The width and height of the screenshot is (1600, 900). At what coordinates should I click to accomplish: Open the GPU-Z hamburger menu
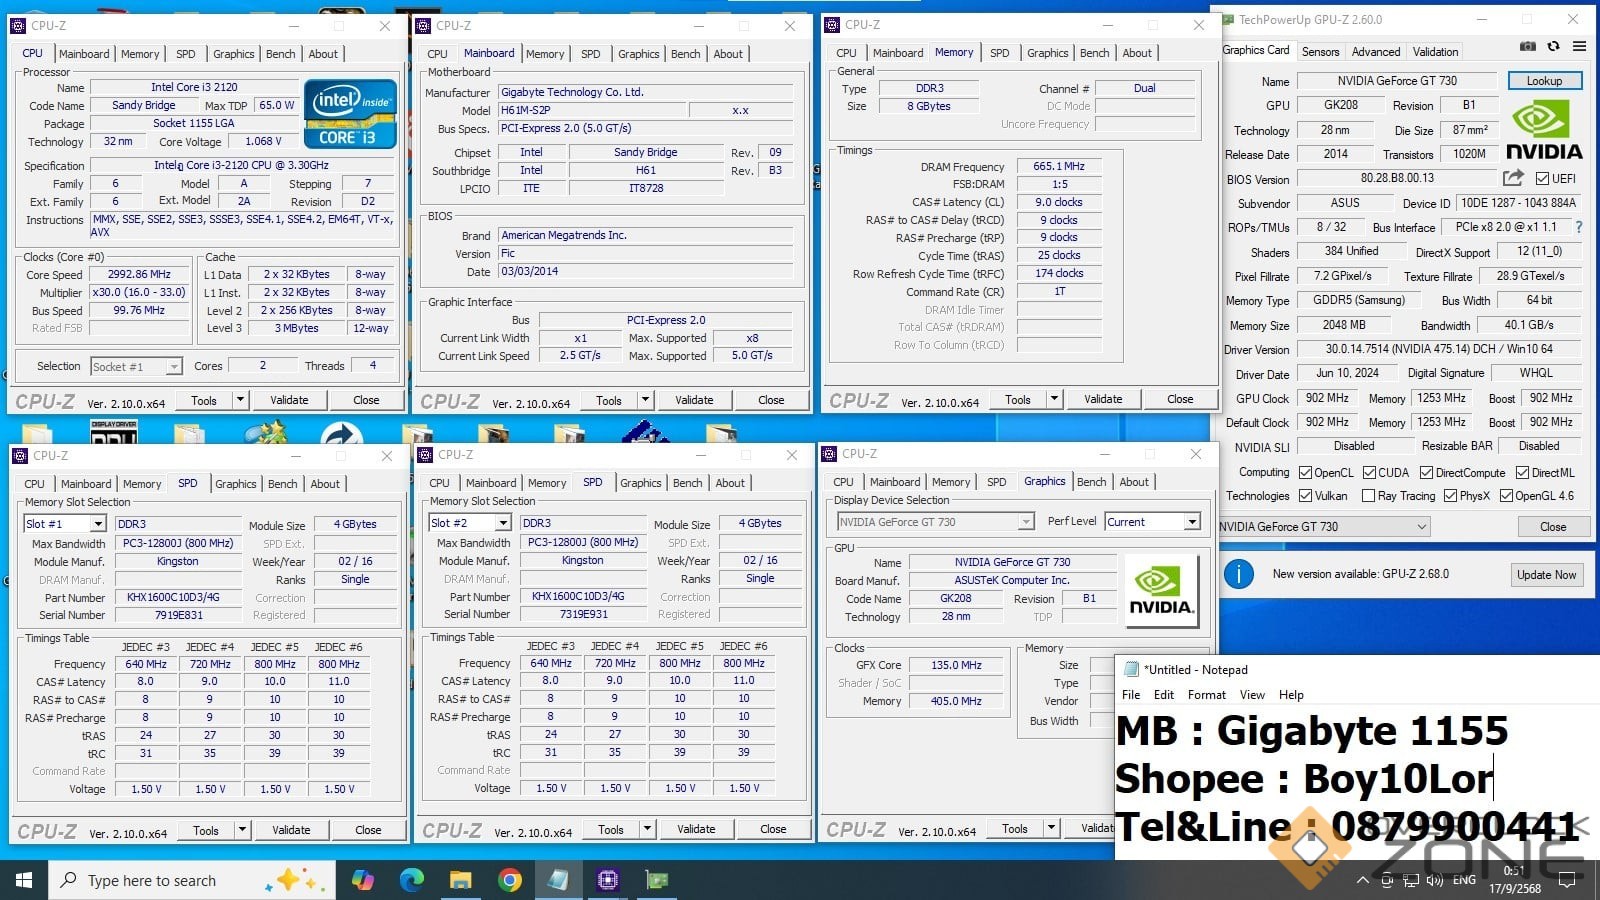pyautogui.click(x=1579, y=46)
